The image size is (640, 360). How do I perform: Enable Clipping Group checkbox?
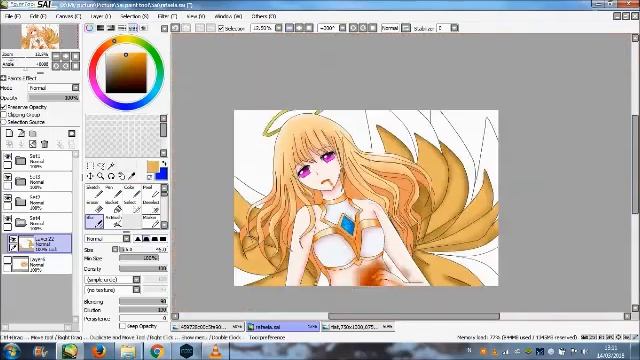(4, 115)
